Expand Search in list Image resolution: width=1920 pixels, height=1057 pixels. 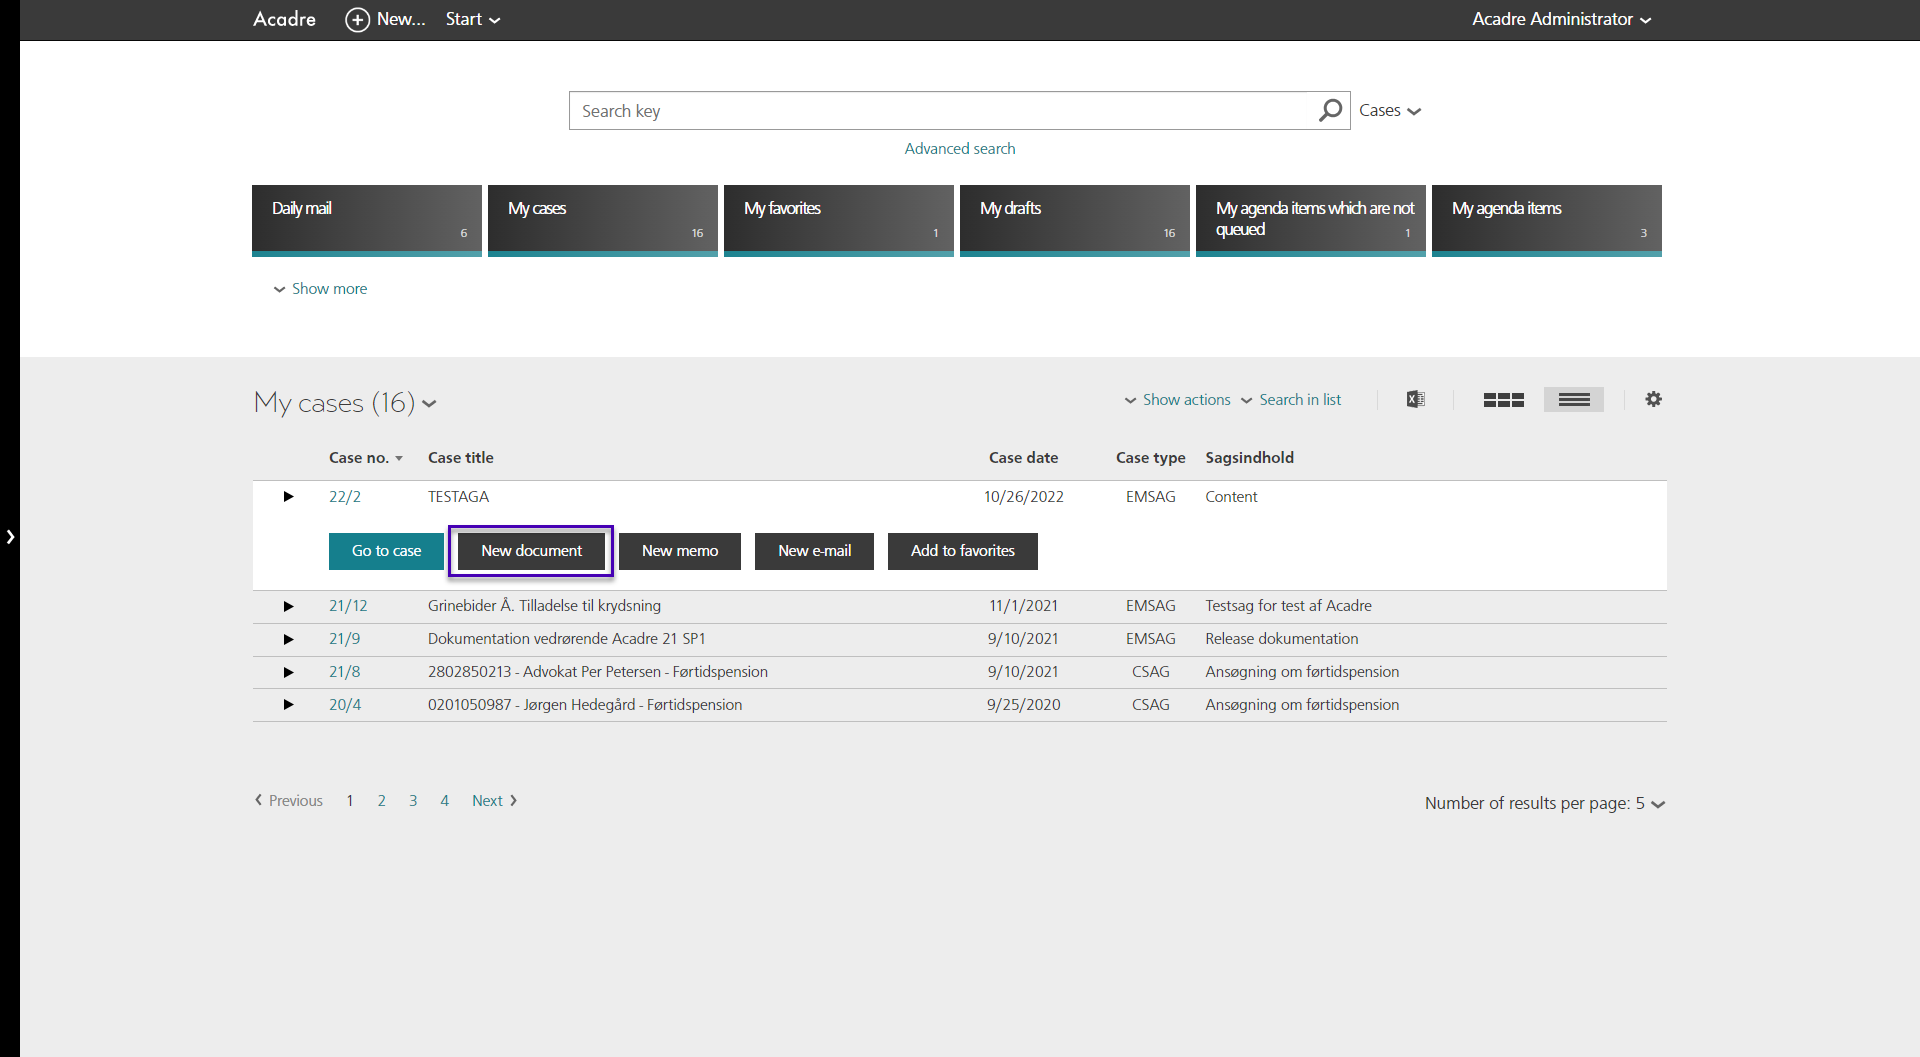[x=1291, y=399]
